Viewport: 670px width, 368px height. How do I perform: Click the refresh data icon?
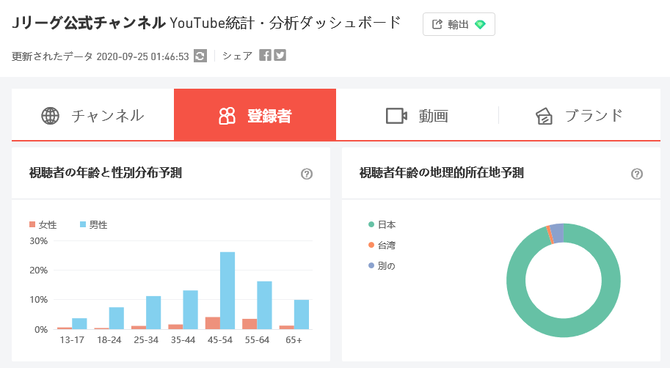click(200, 56)
